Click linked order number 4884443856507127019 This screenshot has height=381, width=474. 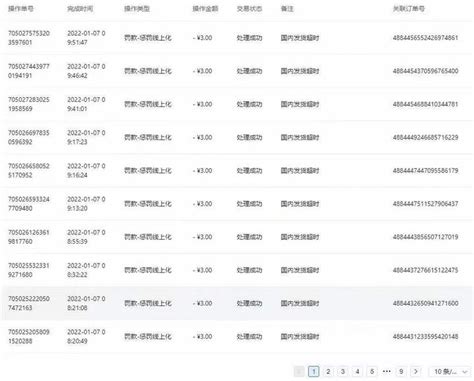(x=425, y=237)
